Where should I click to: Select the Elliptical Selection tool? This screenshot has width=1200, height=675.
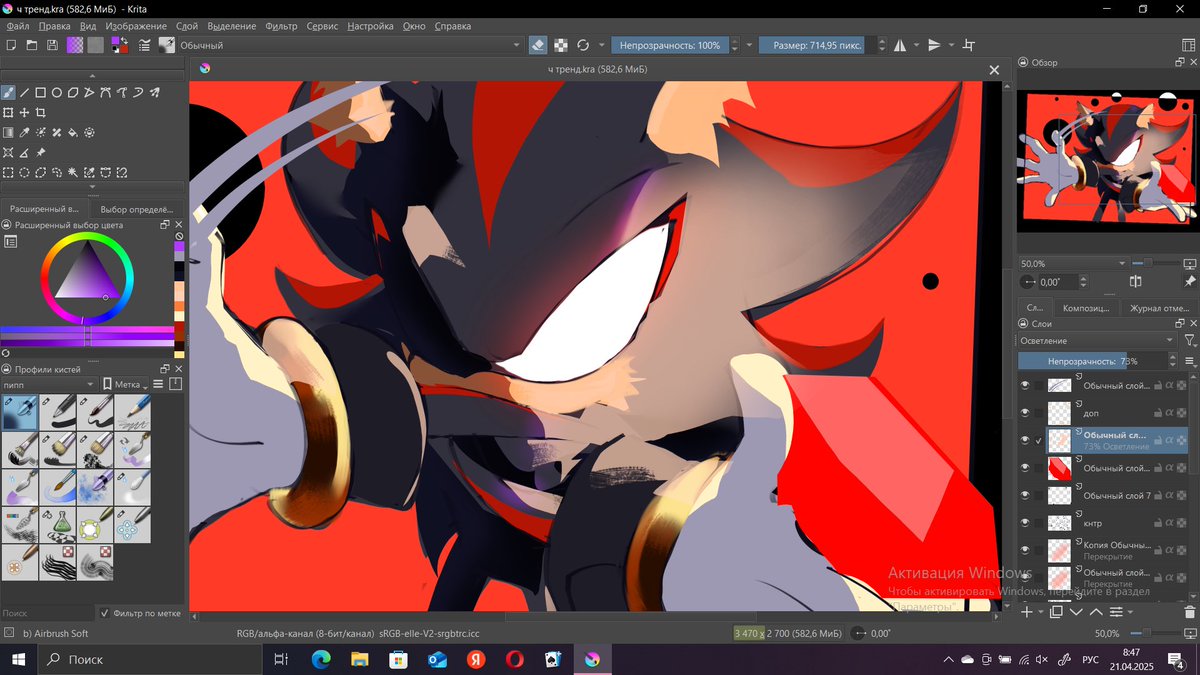click(x=25, y=172)
